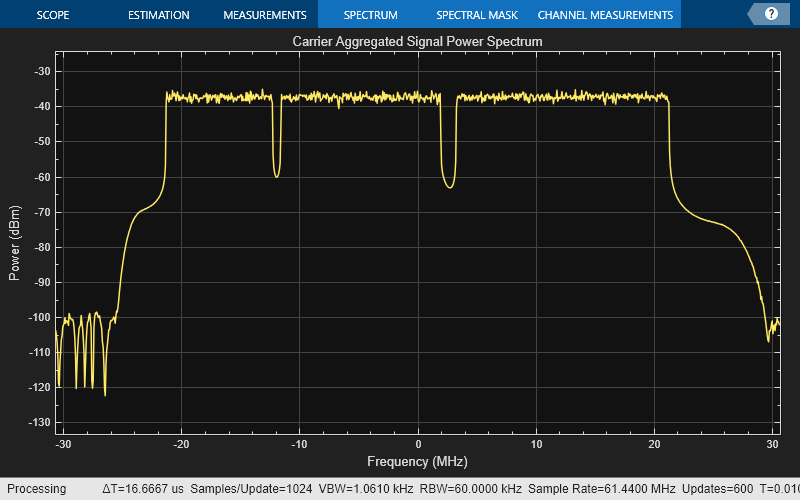800x500 pixels.
Task: Select the MEASUREMENTS tab
Action: (x=265, y=15)
